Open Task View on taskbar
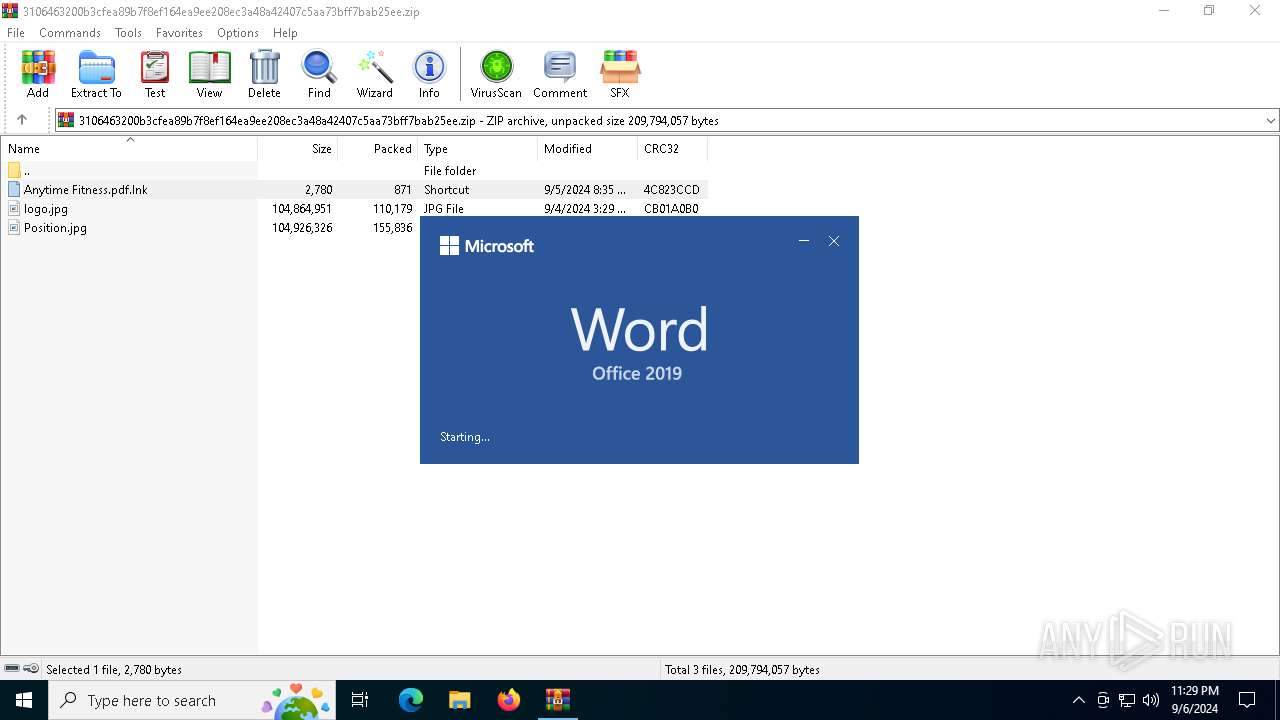Image resolution: width=1280 pixels, height=720 pixels. (360, 700)
